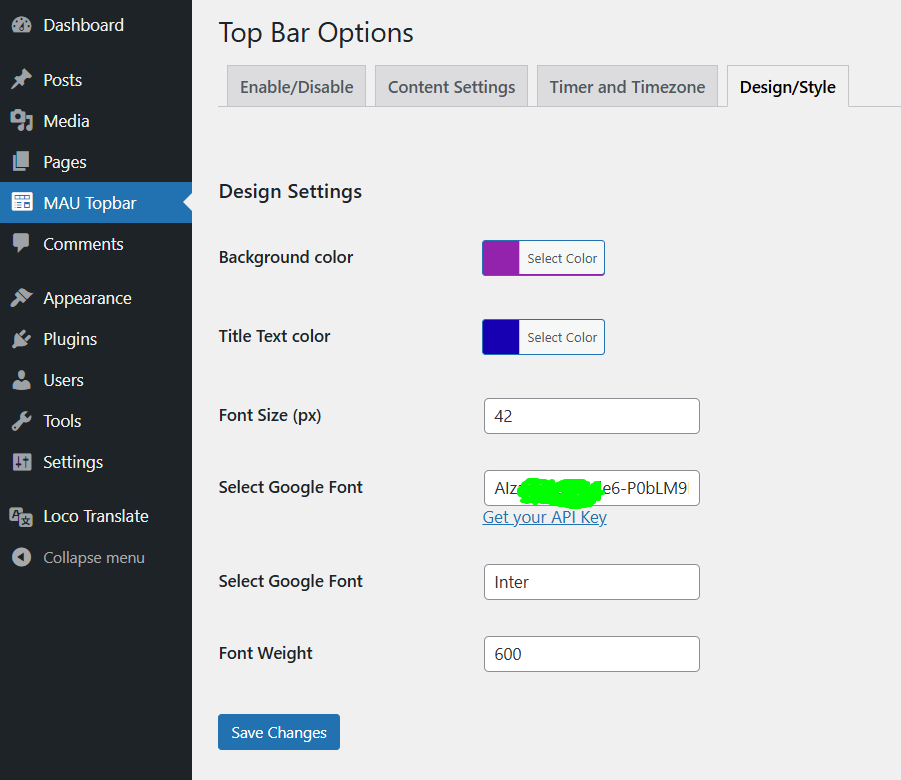
Task: Select MAU Topbar menu item
Action: pos(96,202)
